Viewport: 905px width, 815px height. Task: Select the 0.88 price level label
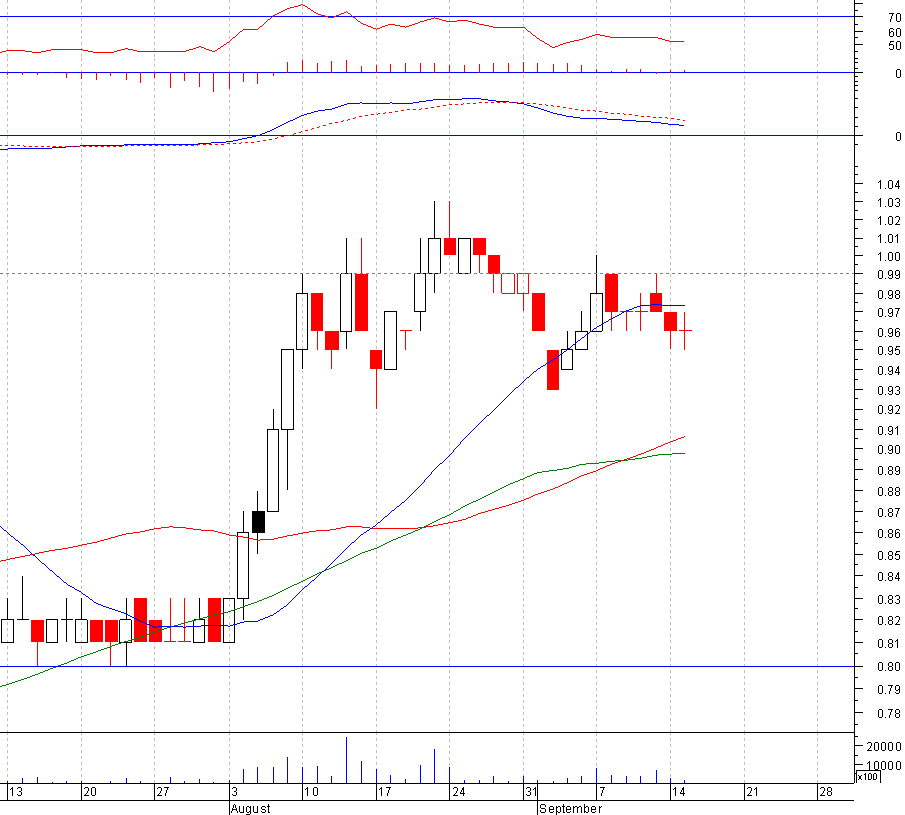(888, 492)
